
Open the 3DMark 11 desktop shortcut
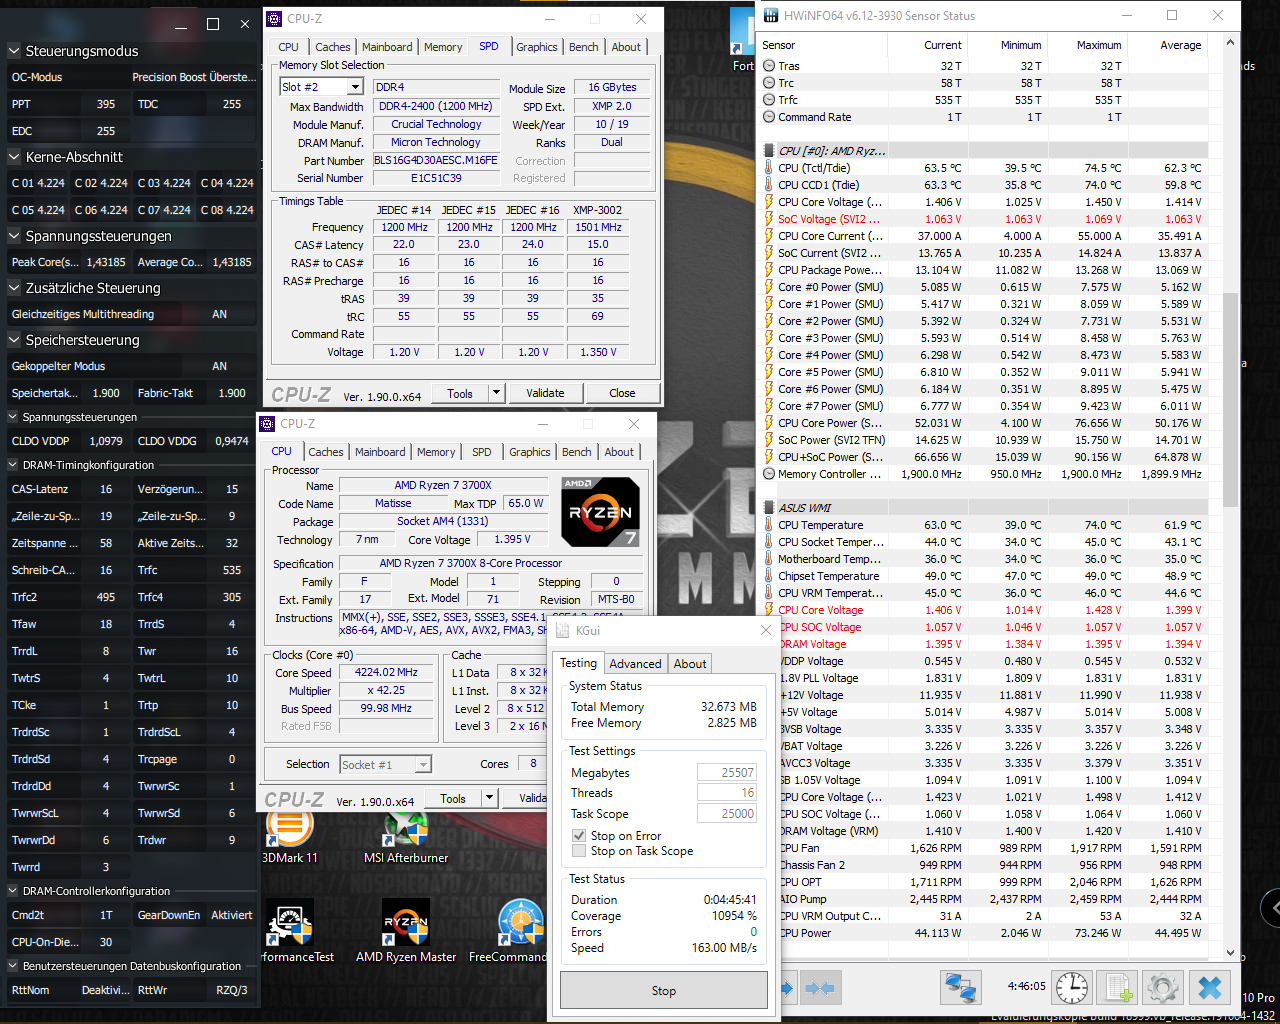pos(289,835)
